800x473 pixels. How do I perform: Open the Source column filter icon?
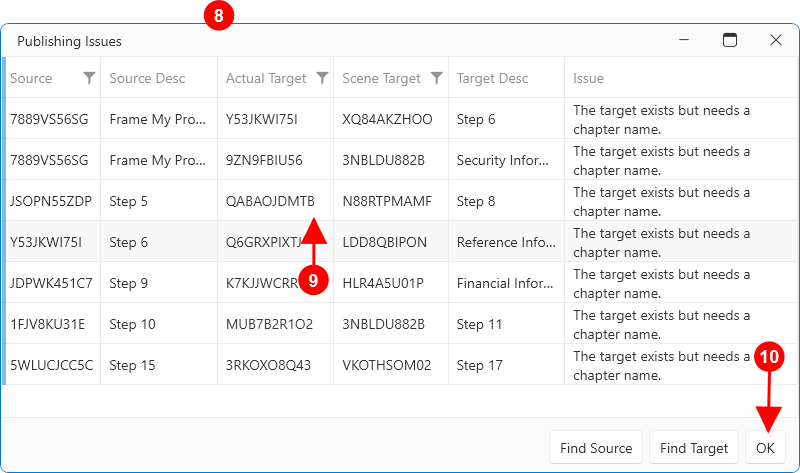(89, 78)
